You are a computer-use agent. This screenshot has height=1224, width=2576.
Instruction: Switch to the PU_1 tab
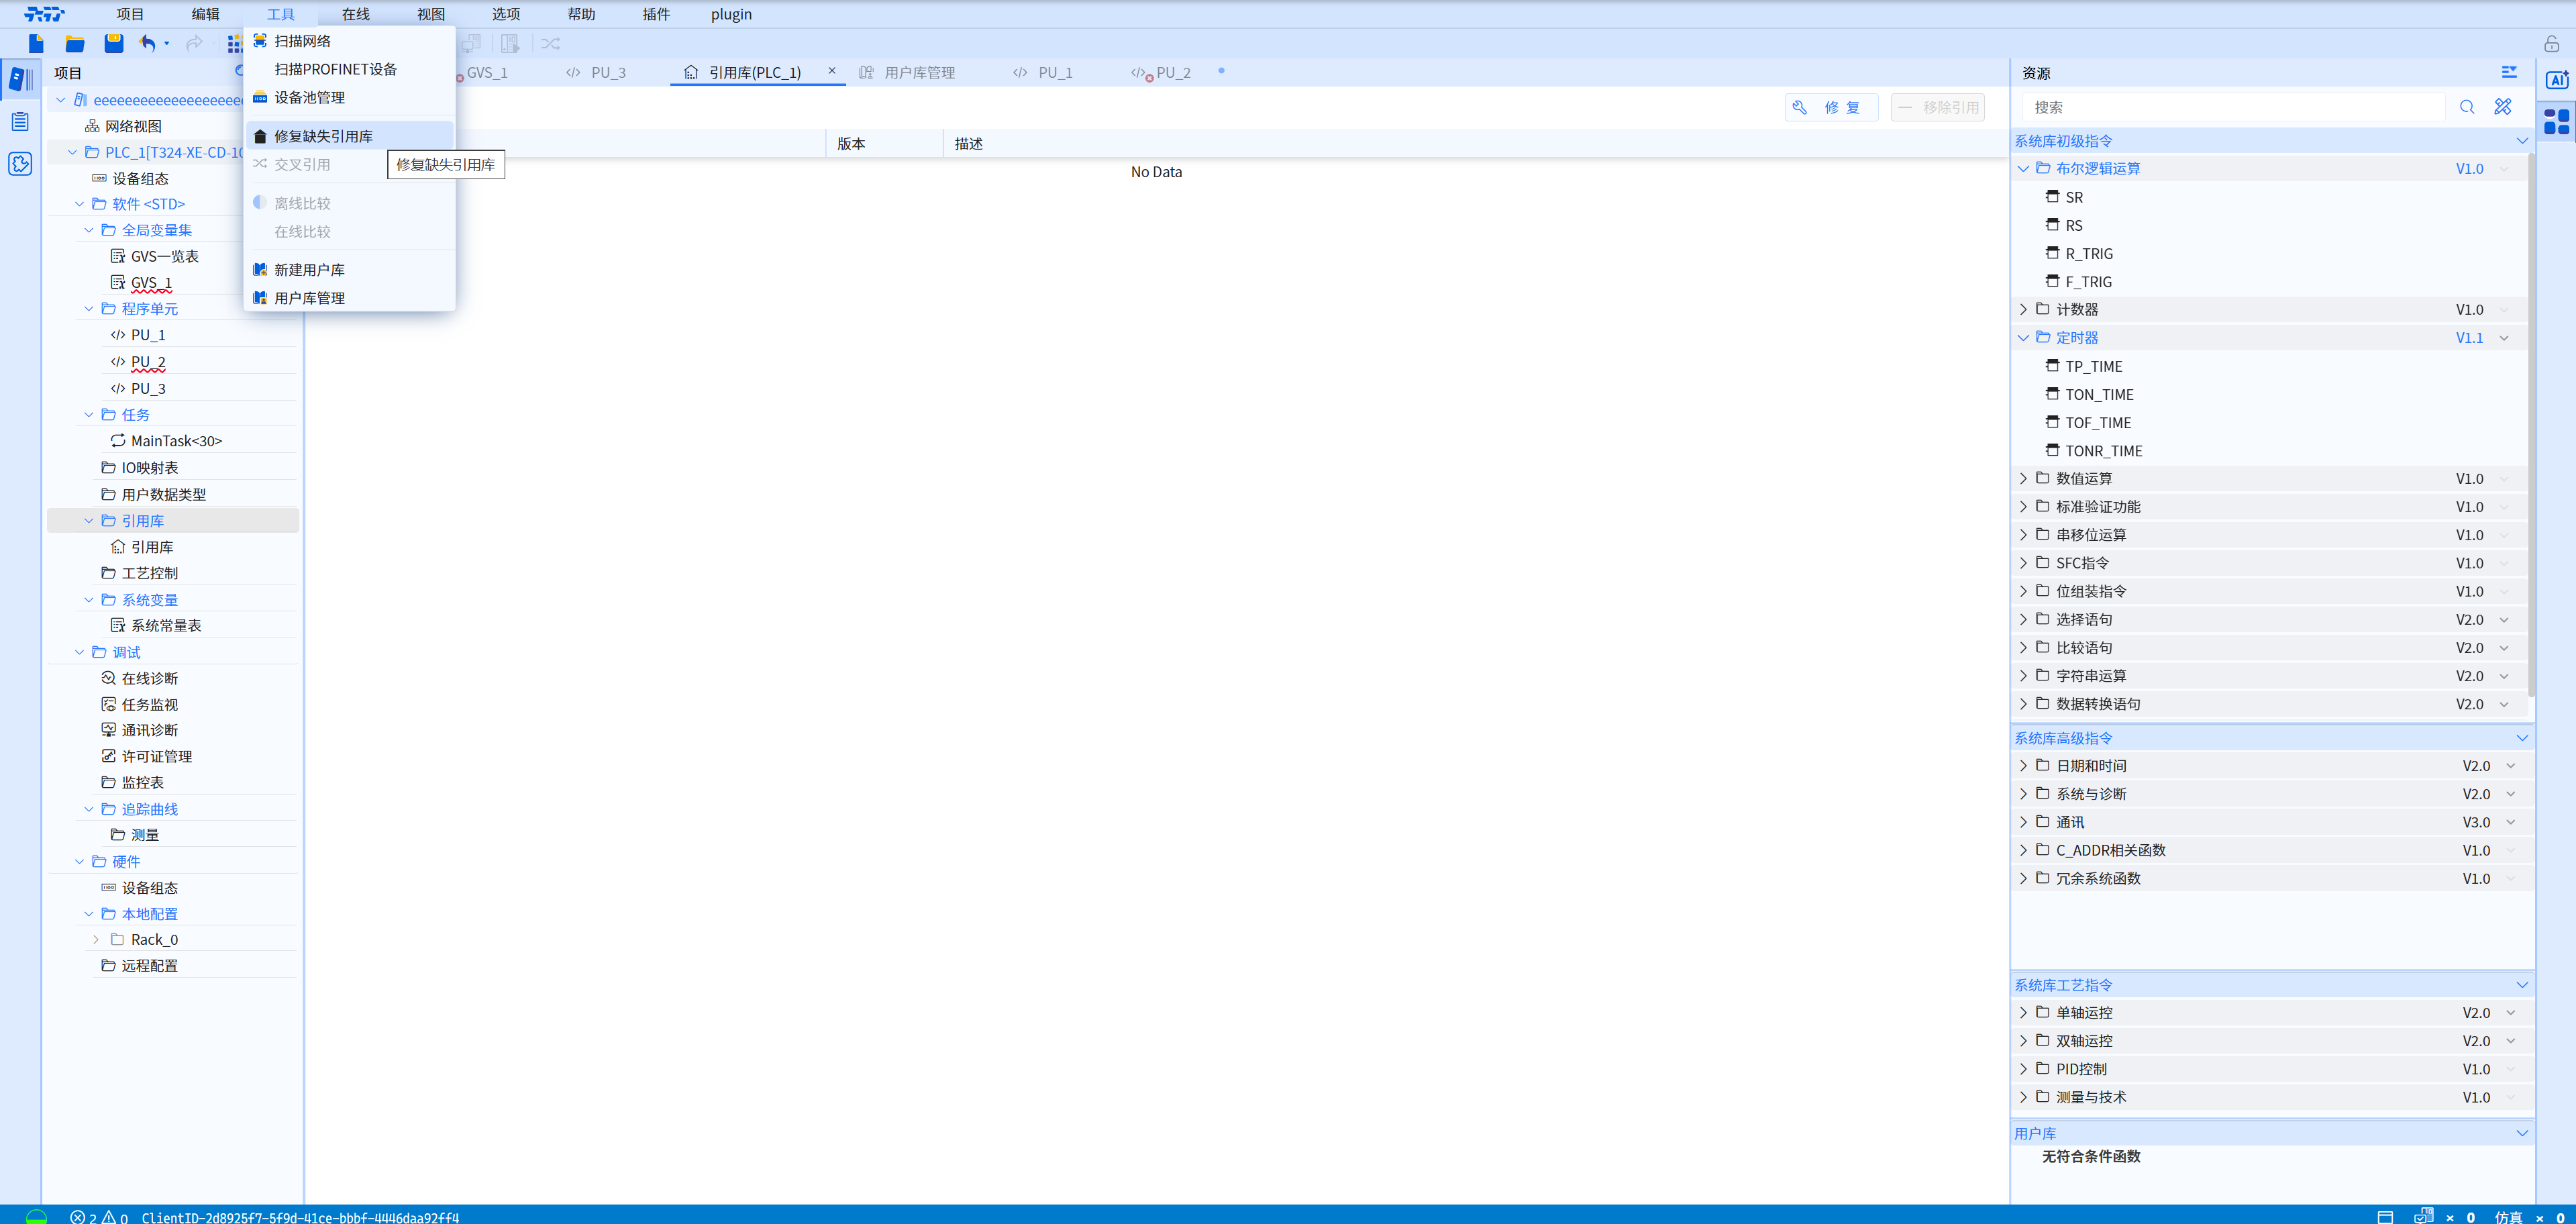pos(1054,73)
